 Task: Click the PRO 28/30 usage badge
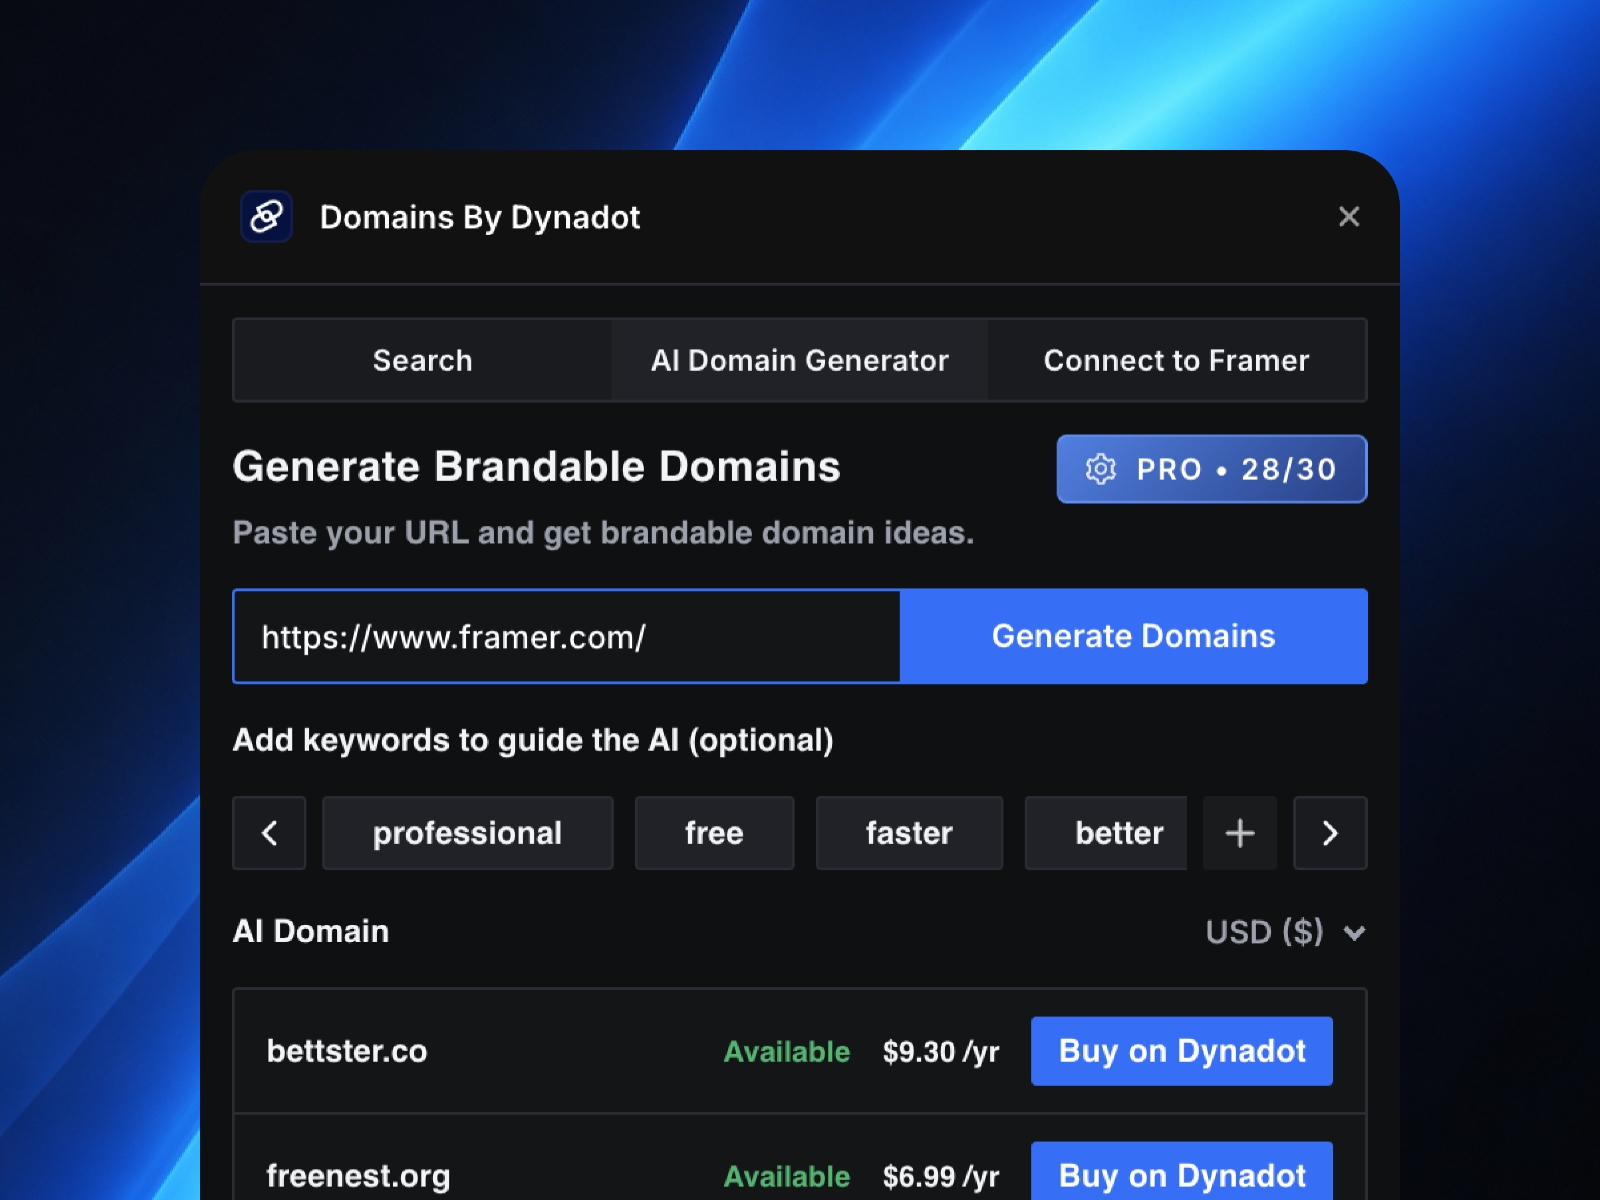pos(1211,469)
